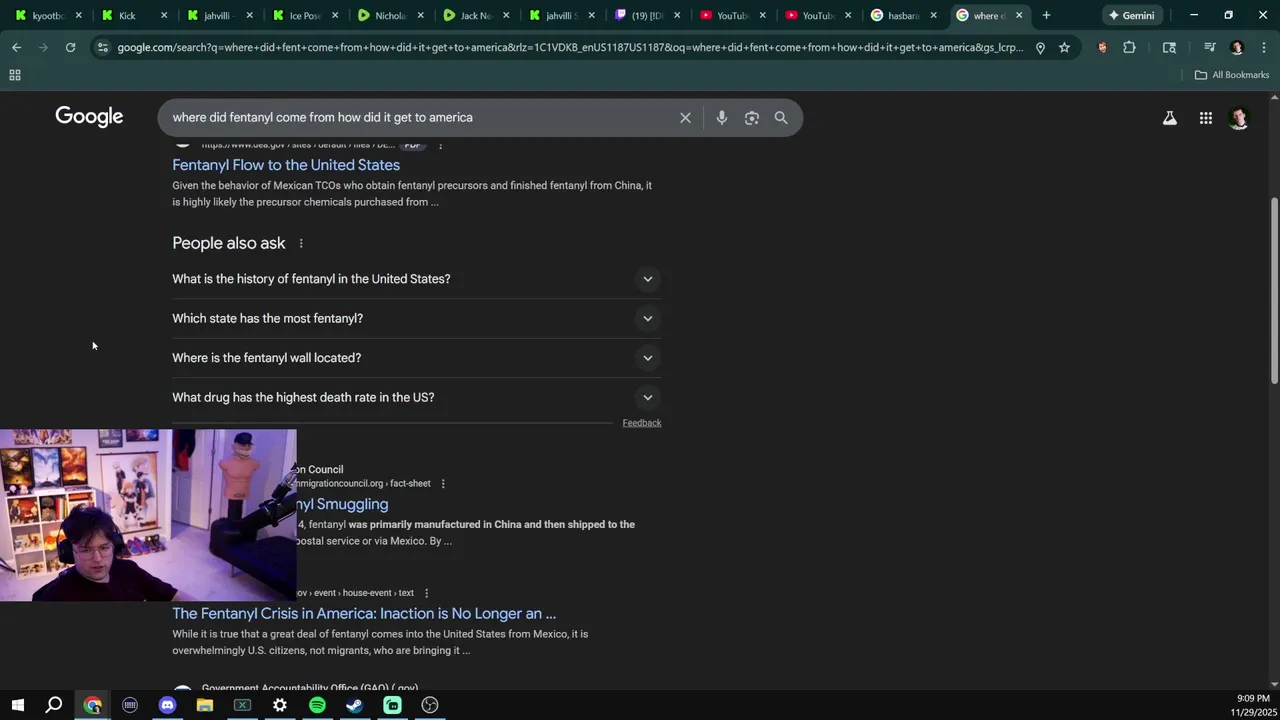
Task: Open Chrome profile avatar in toolbar
Action: point(1237,47)
